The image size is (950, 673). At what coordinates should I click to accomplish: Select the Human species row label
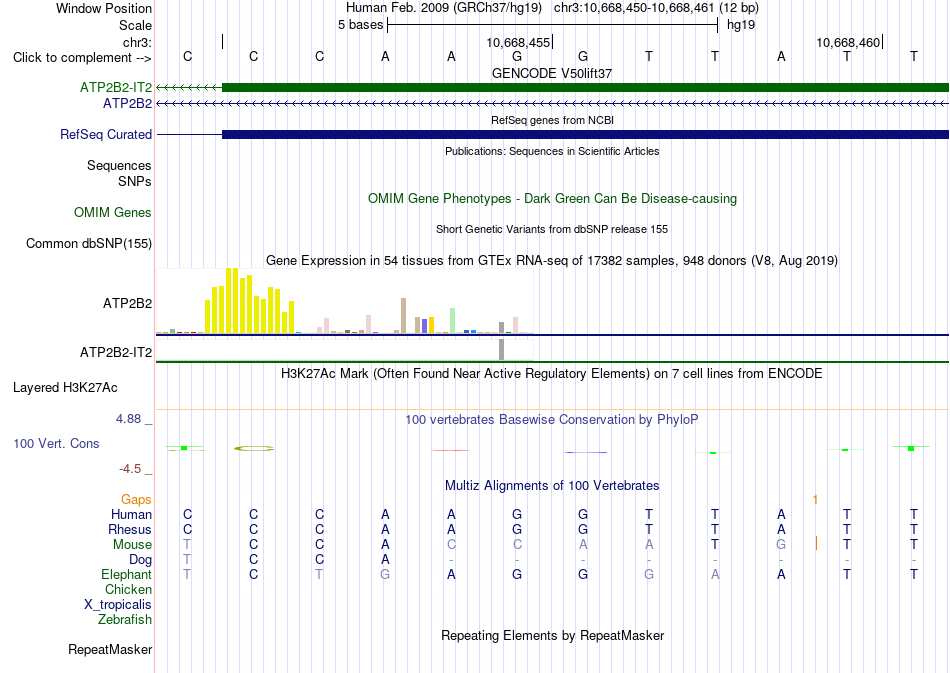[131, 514]
